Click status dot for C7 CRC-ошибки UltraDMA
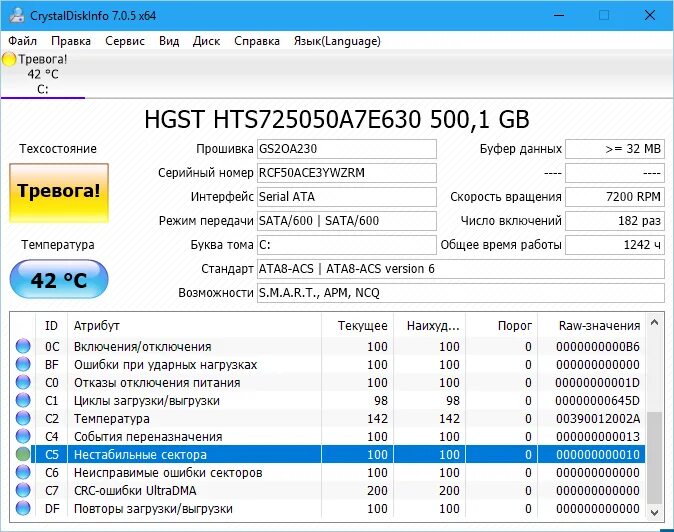This screenshot has width=674, height=532. tap(23, 490)
